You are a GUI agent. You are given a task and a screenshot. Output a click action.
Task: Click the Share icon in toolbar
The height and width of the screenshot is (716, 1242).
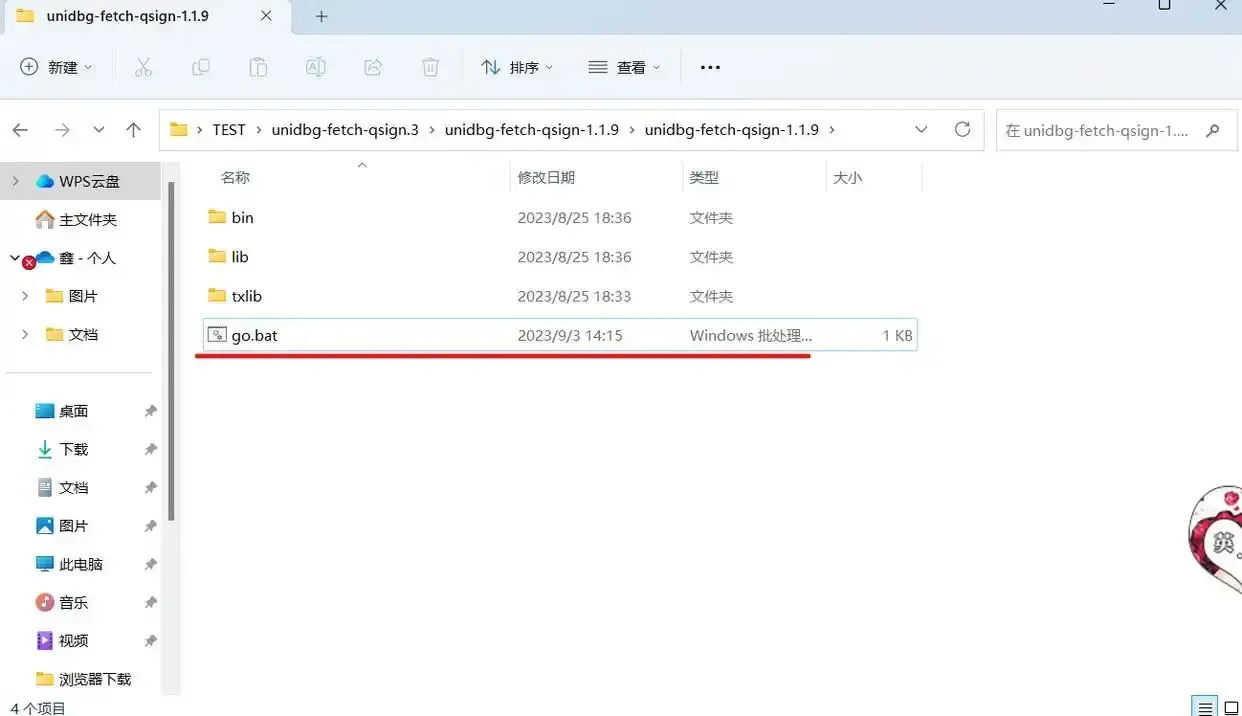(373, 67)
